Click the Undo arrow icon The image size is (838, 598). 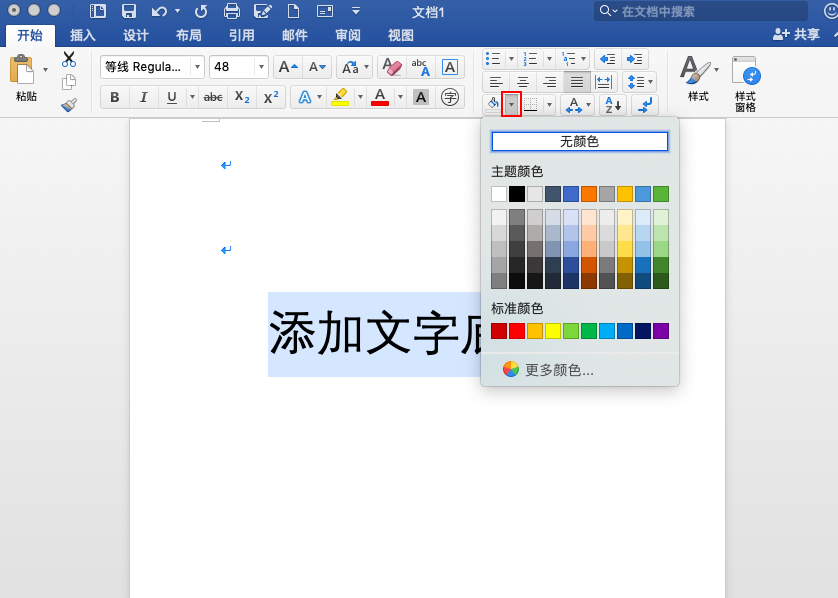[x=159, y=11]
